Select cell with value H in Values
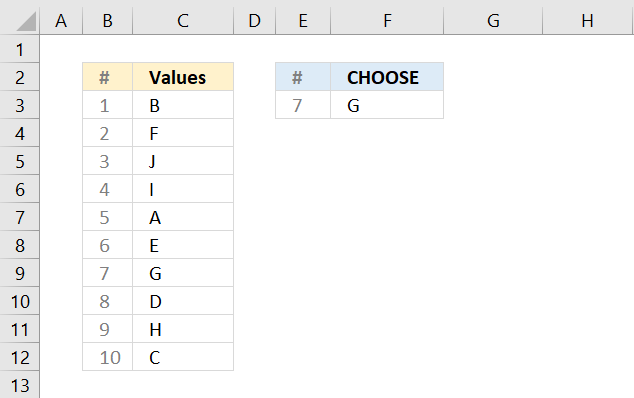The image size is (634, 398). [183, 329]
